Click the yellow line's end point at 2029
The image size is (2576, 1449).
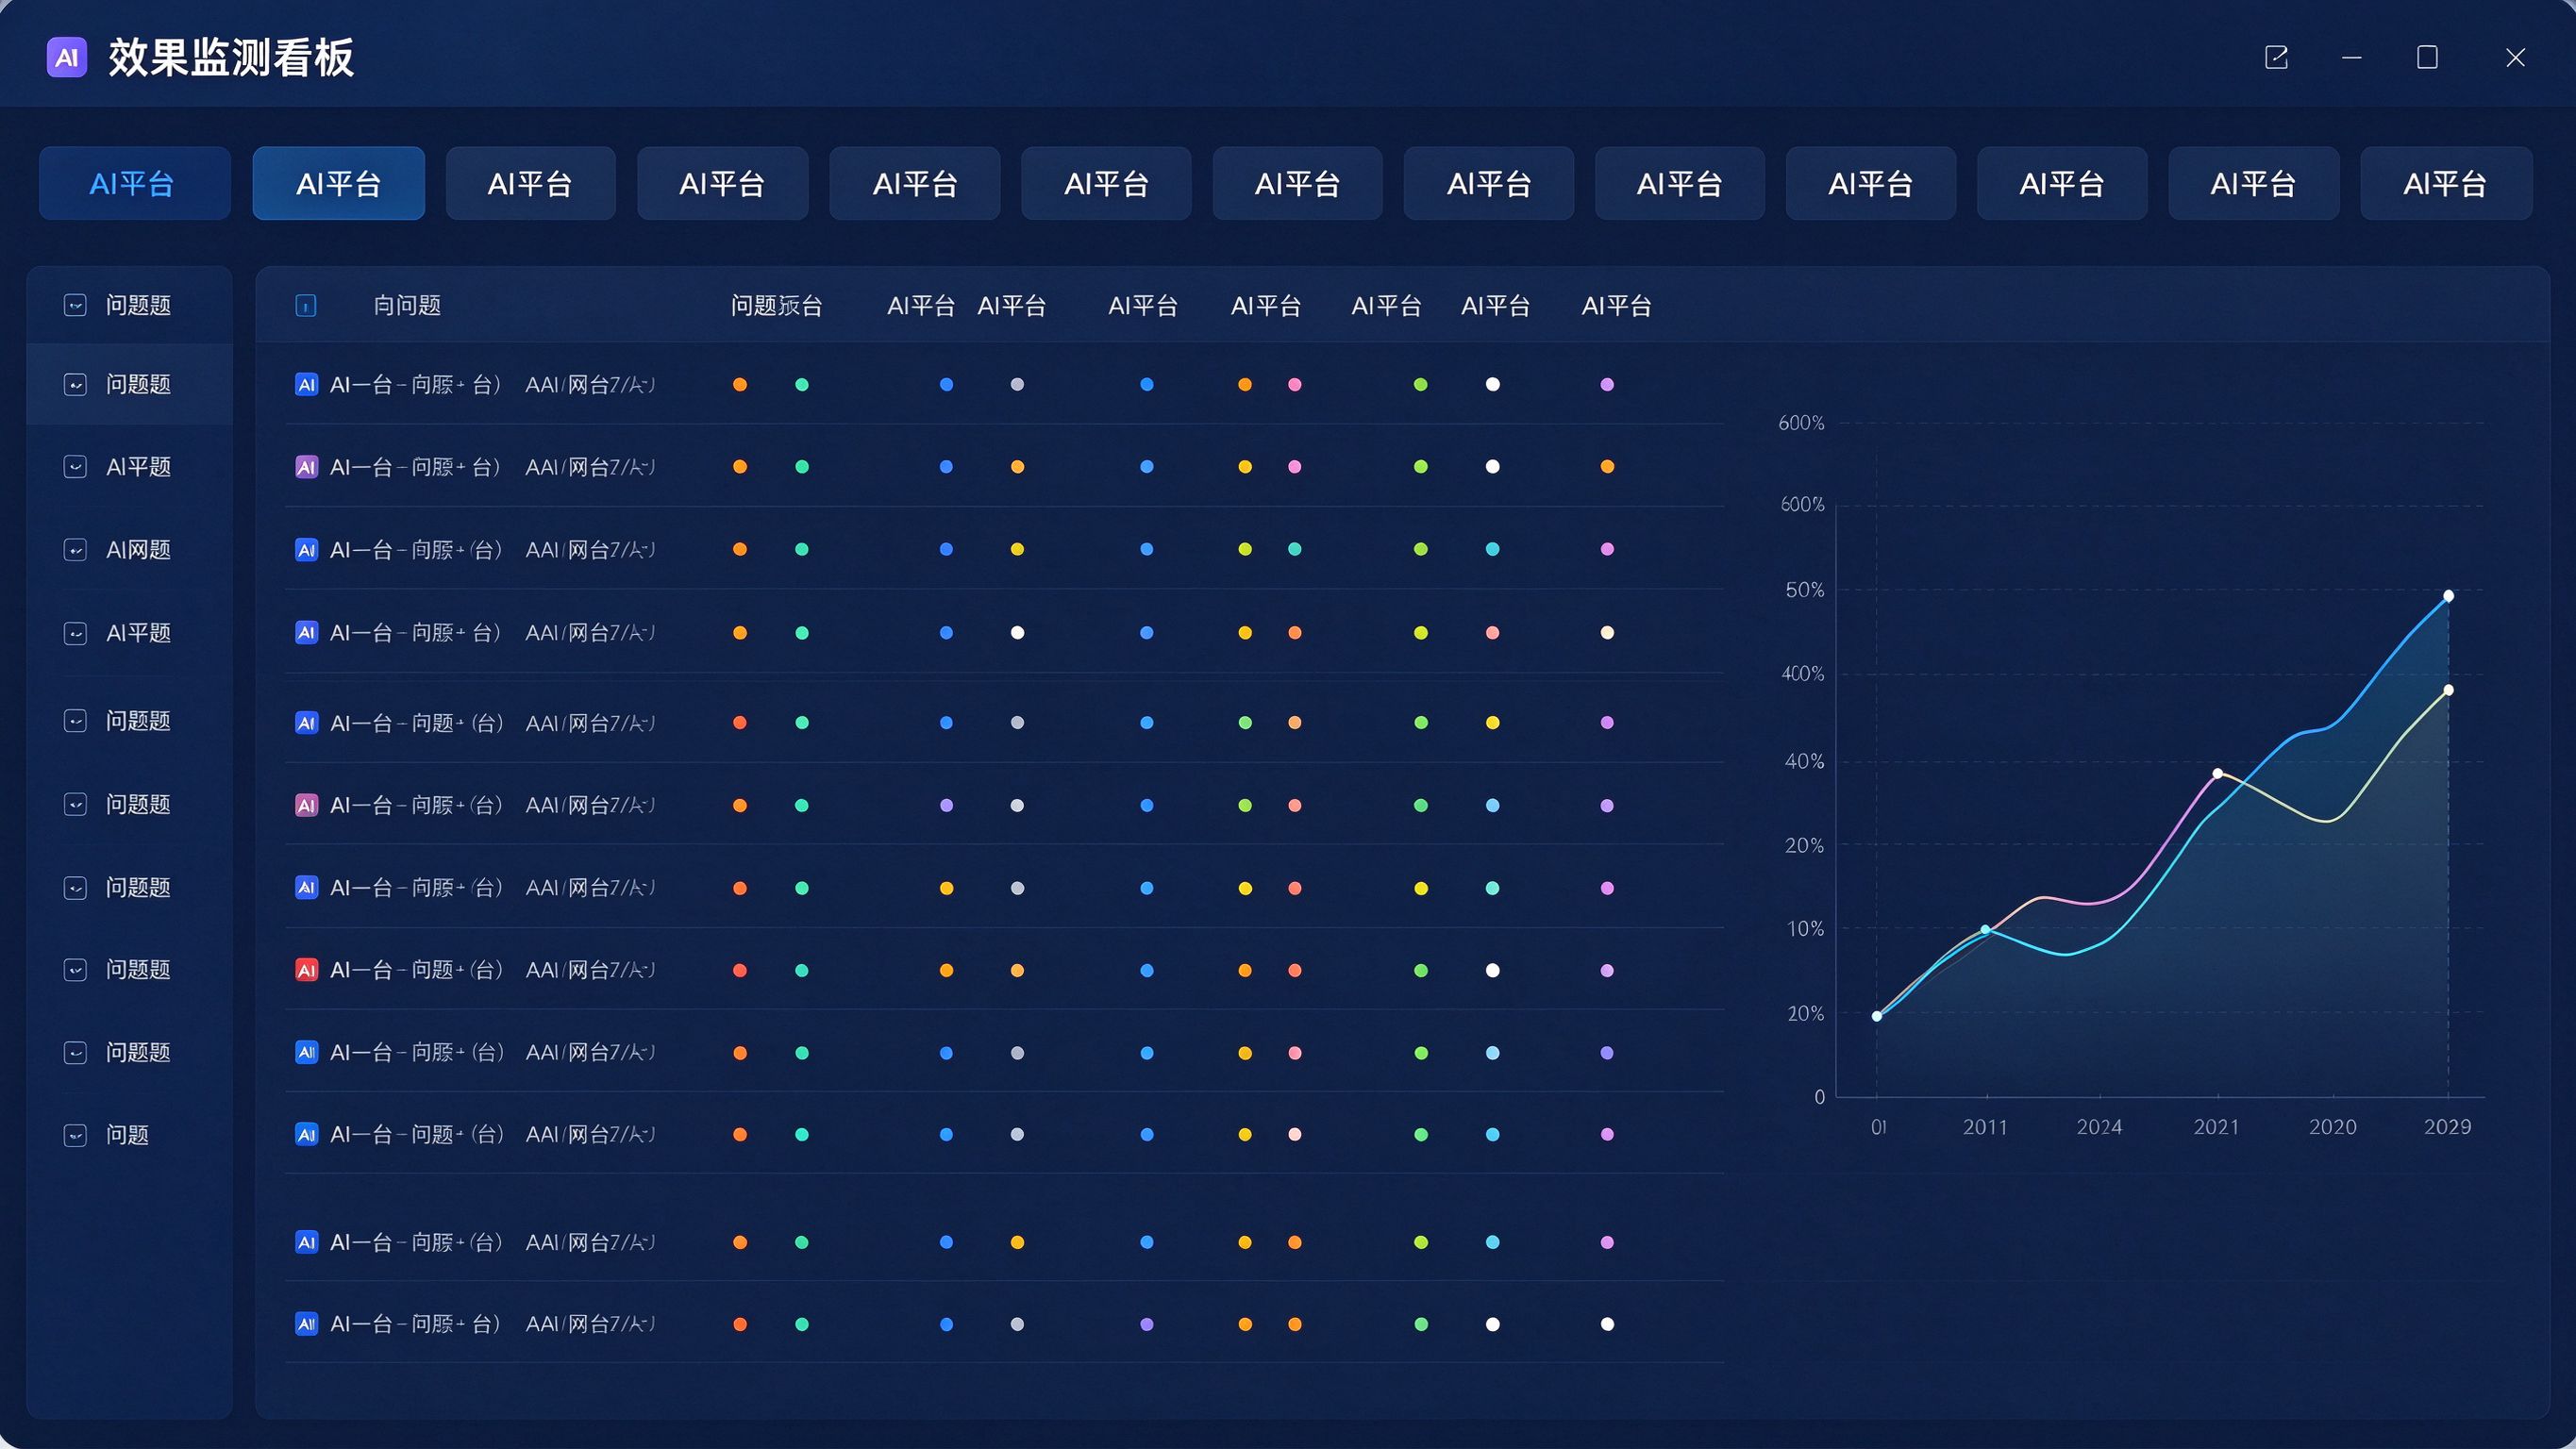click(2448, 690)
